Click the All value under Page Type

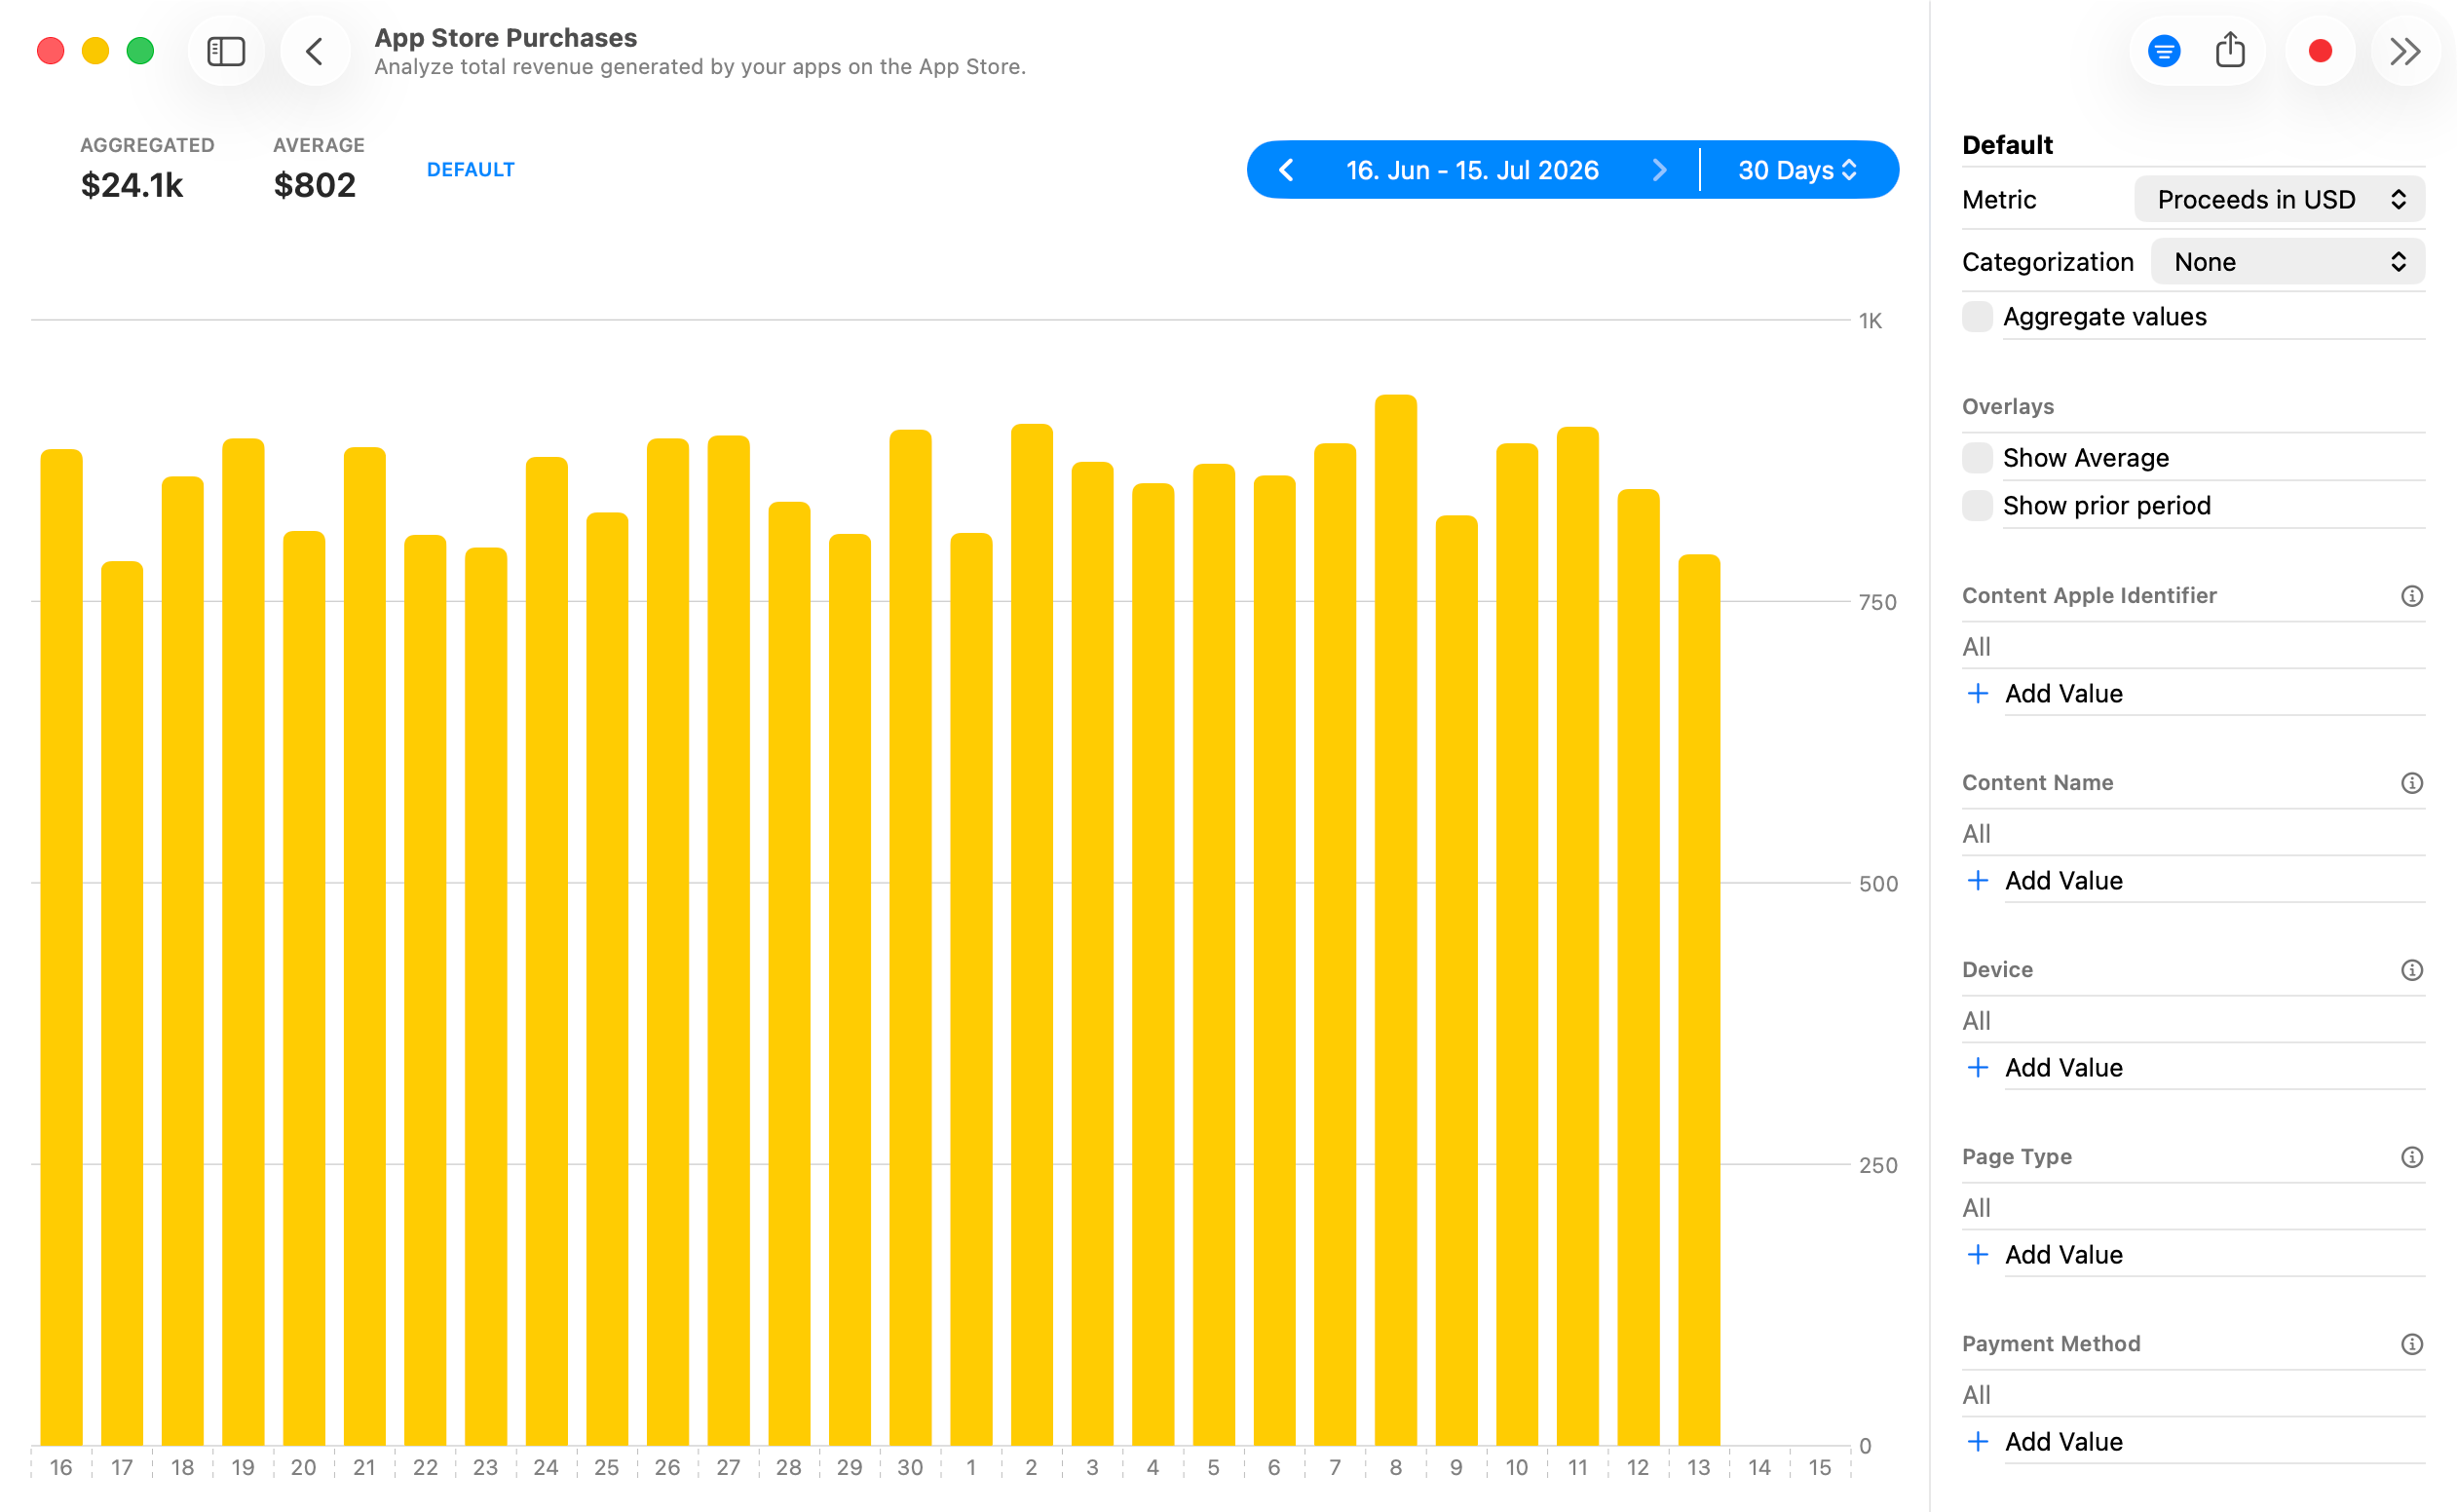point(1976,1207)
